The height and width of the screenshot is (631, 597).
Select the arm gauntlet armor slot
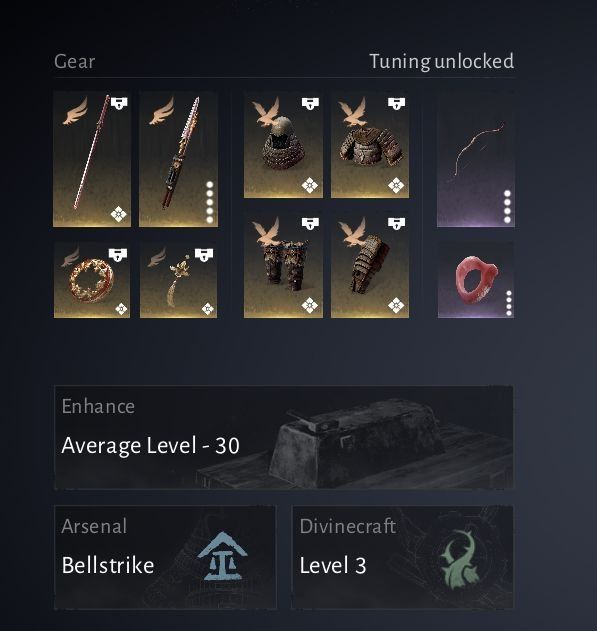[370, 265]
